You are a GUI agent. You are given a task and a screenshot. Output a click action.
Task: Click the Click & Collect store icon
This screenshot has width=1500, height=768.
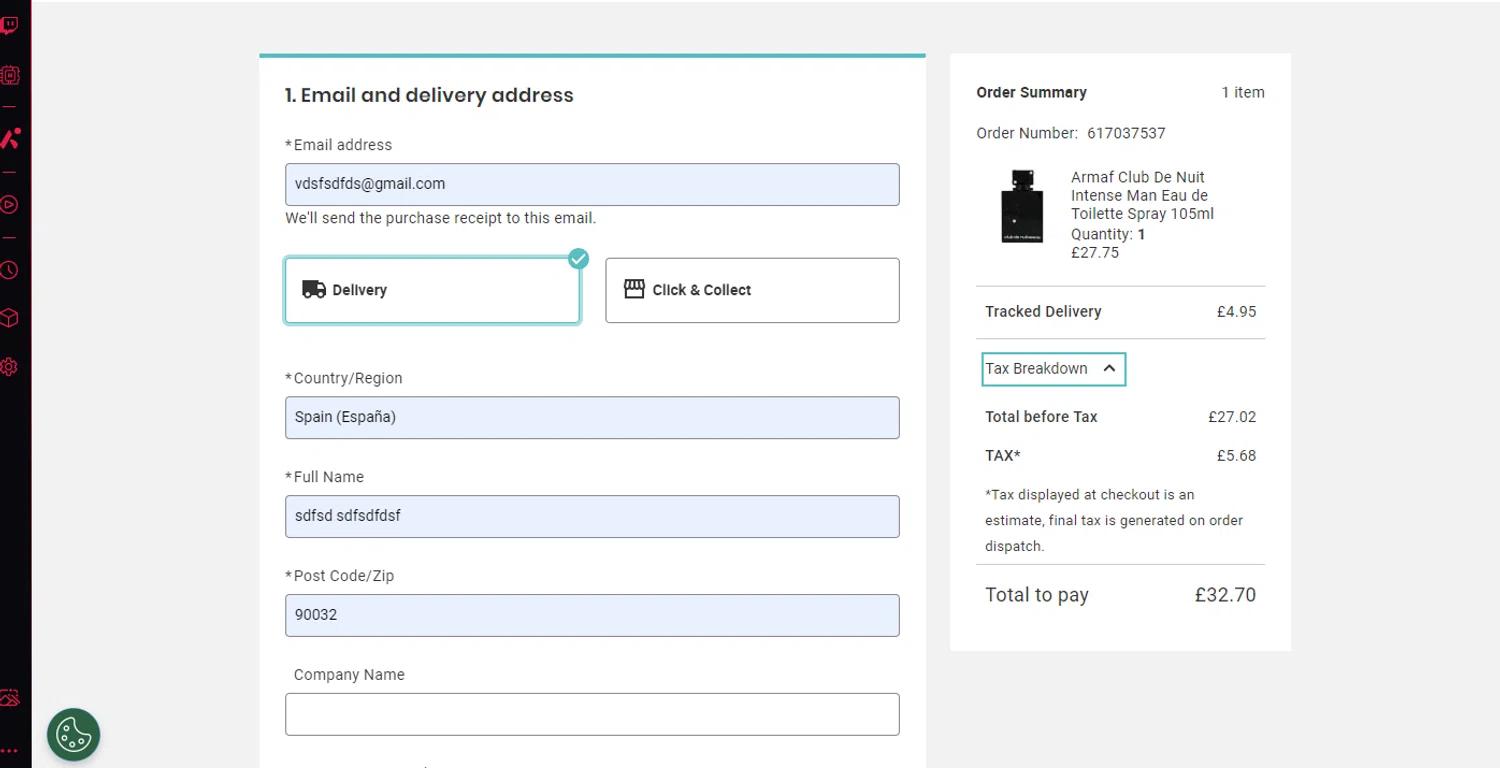coord(634,289)
